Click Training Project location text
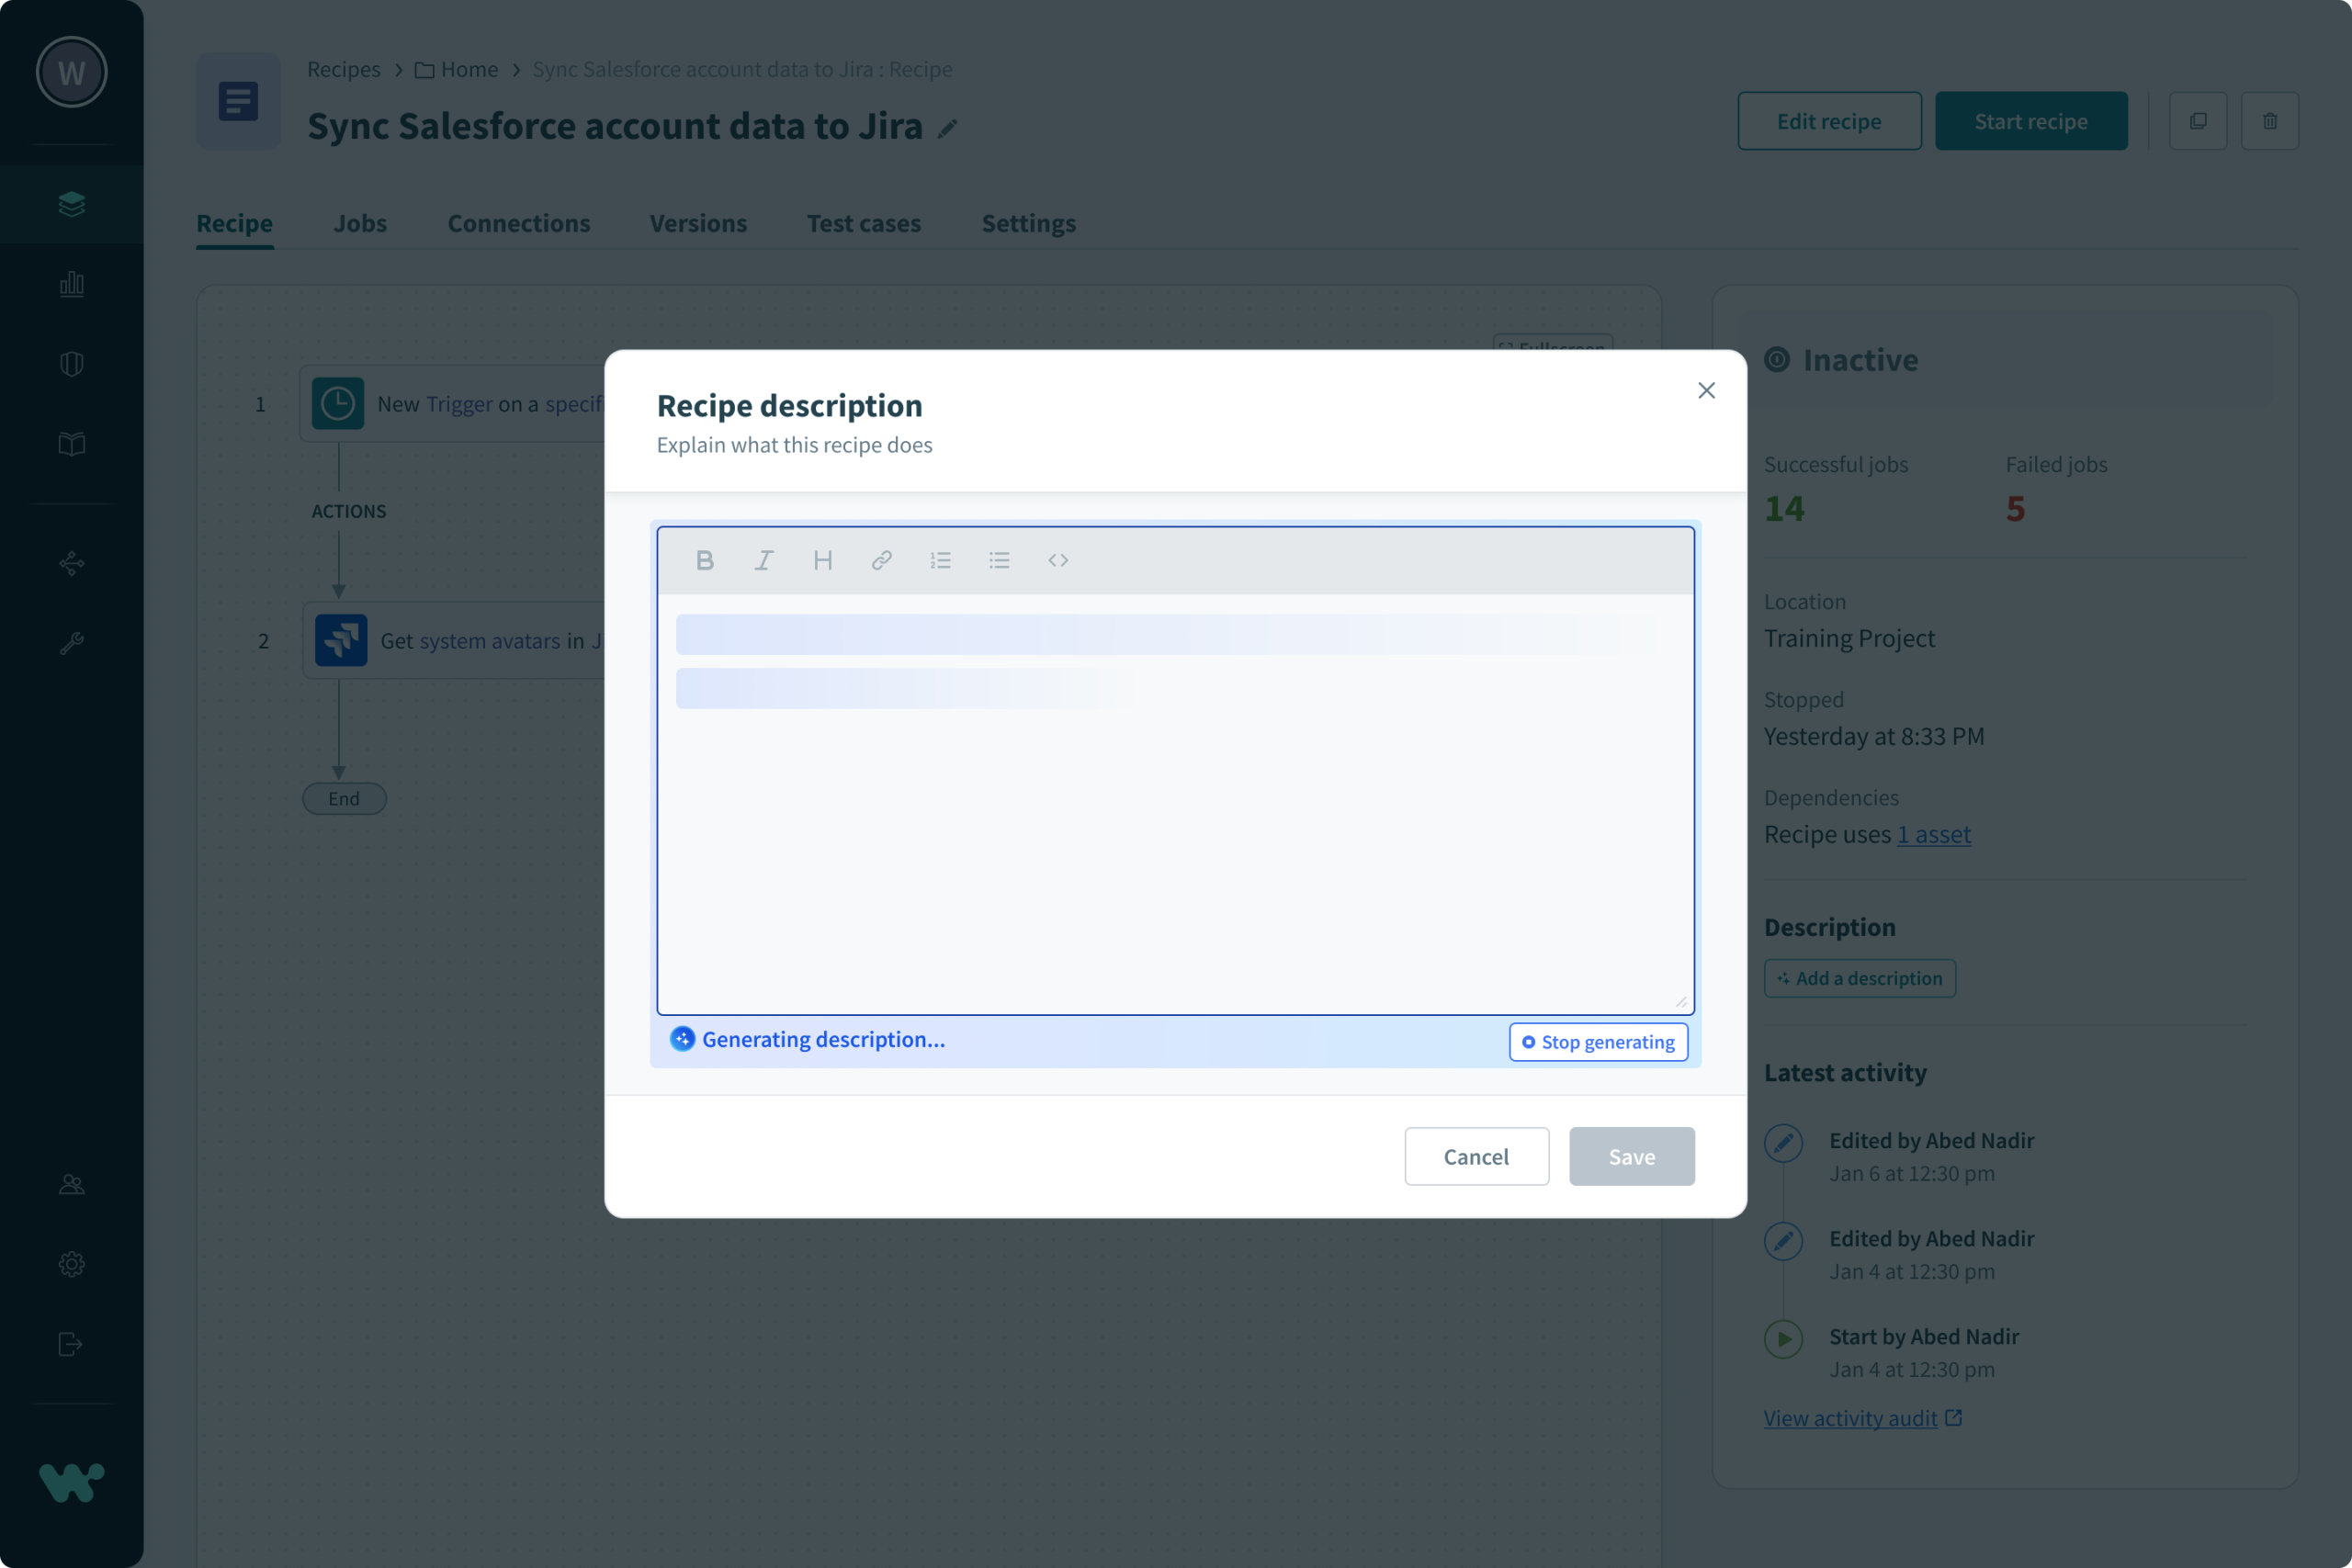2352x1568 pixels. 1849,638
